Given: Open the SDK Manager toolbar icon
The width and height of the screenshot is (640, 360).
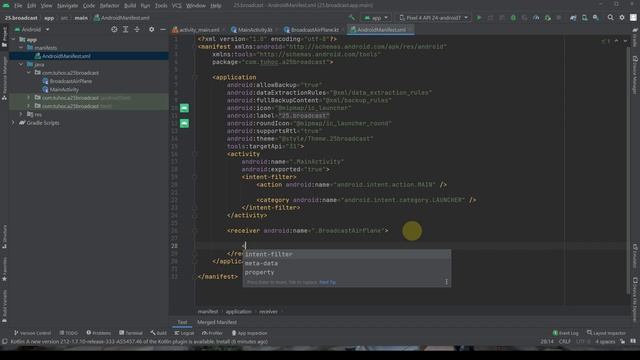Looking at the screenshot, I should click(x=596, y=18).
